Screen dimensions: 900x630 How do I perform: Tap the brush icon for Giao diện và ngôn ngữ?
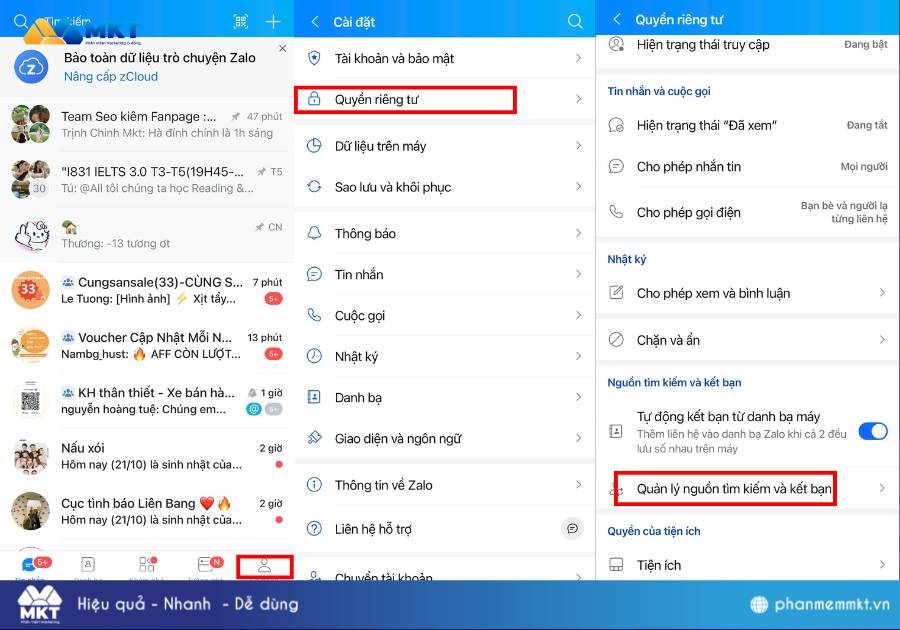point(314,438)
